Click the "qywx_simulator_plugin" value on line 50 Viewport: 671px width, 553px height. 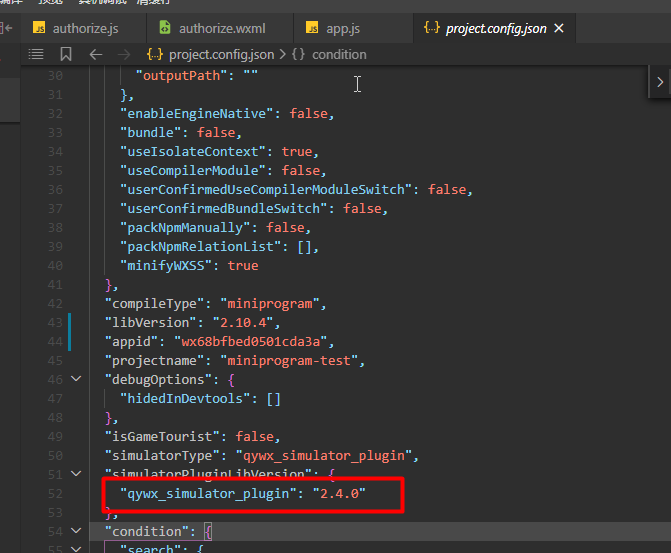tap(324, 455)
